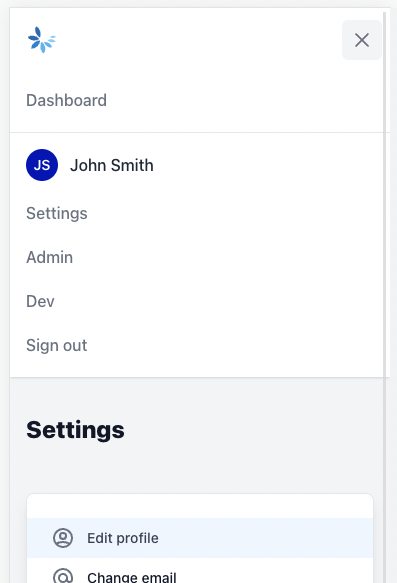Click the empty header space beside the logo
Image resolution: width=397 pixels, height=583 pixels.
click(199, 40)
